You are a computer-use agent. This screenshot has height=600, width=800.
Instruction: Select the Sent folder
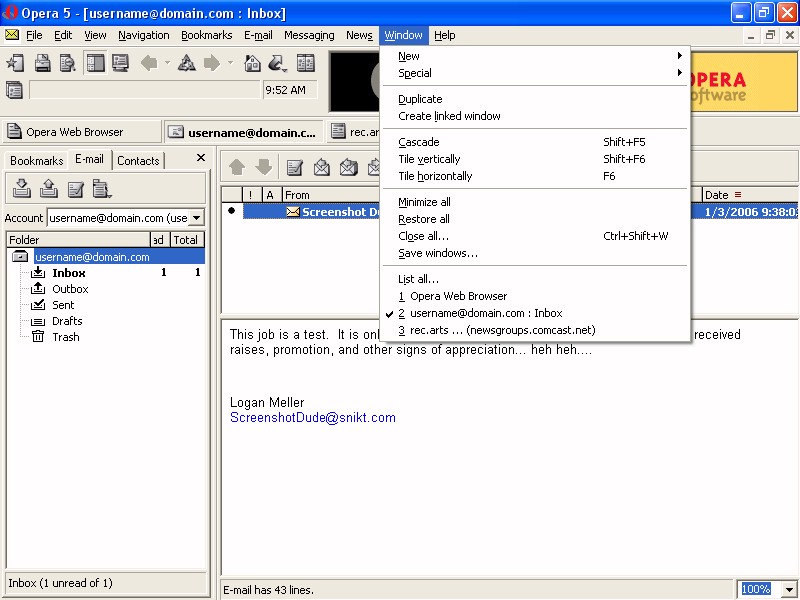pyautogui.click(x=63, y=305)
